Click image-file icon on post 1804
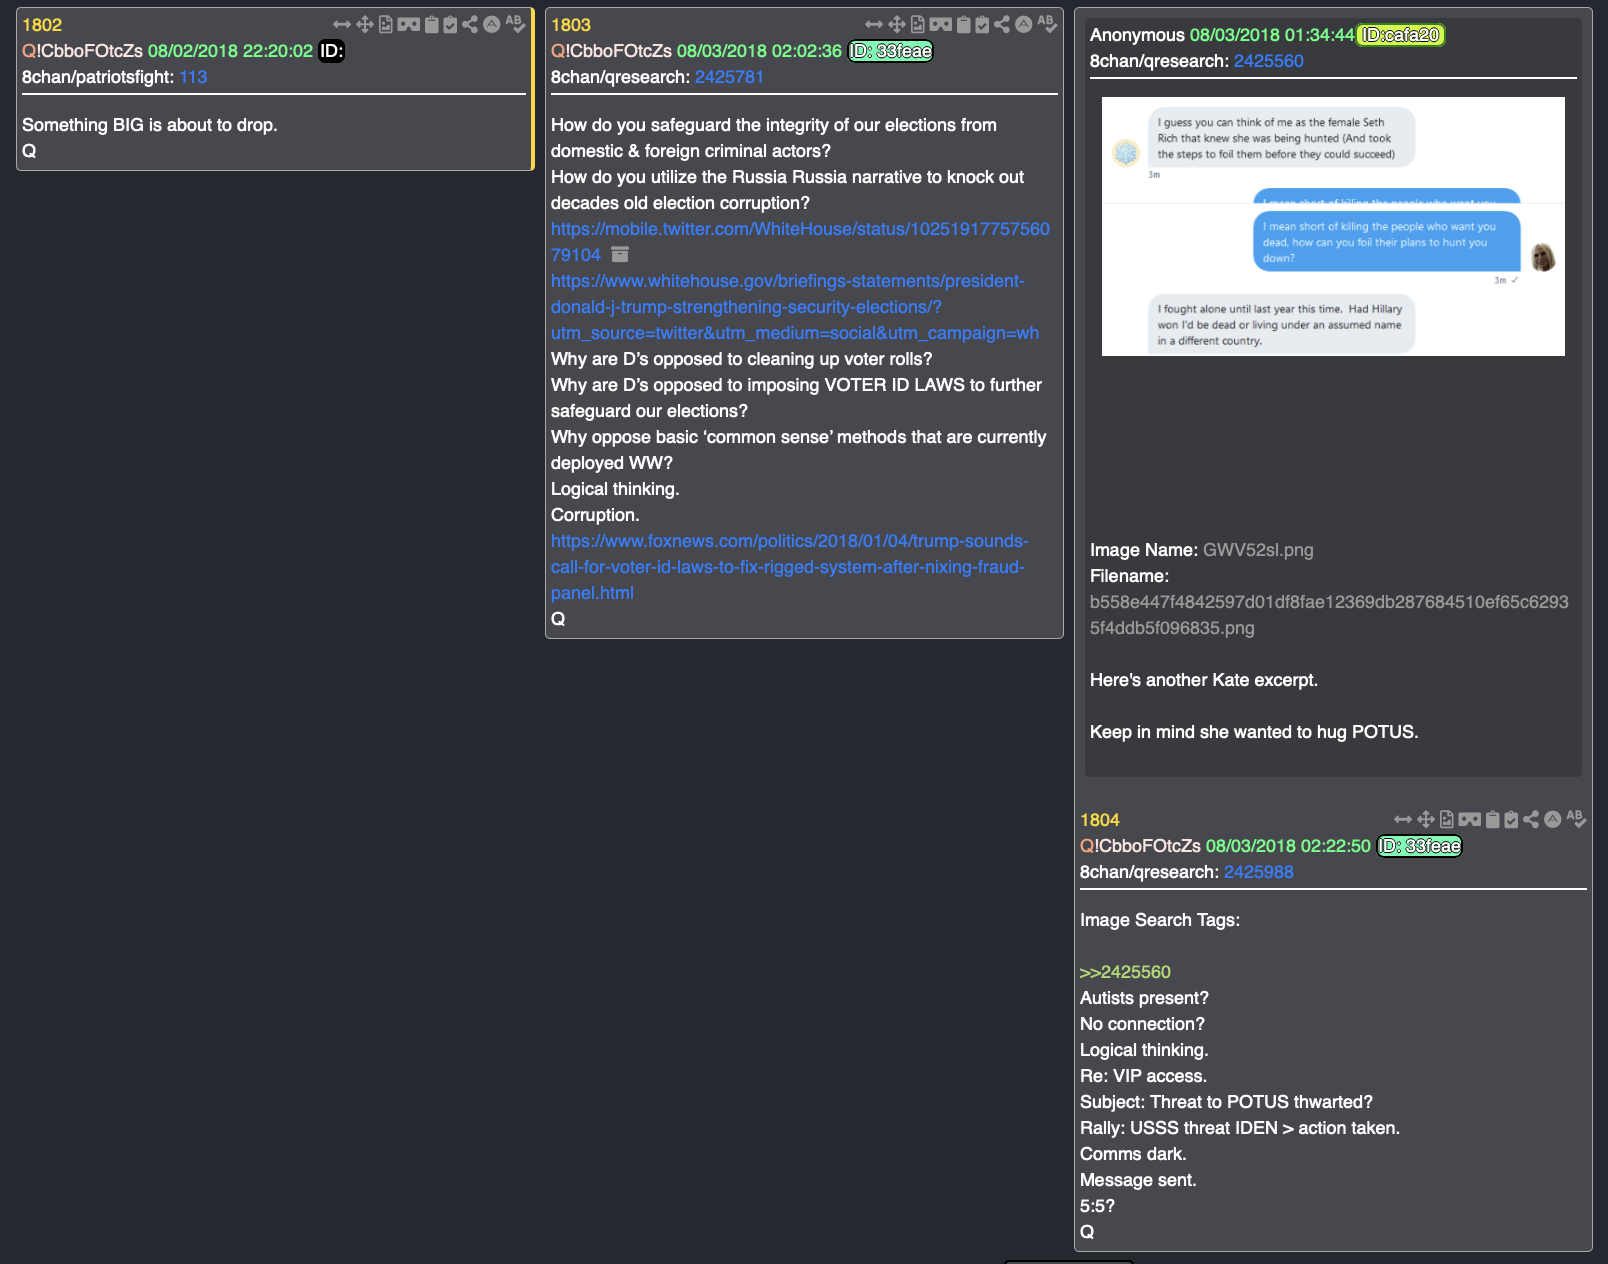This screenshot has width=1608, height=1264. [x=1447, y=819]
